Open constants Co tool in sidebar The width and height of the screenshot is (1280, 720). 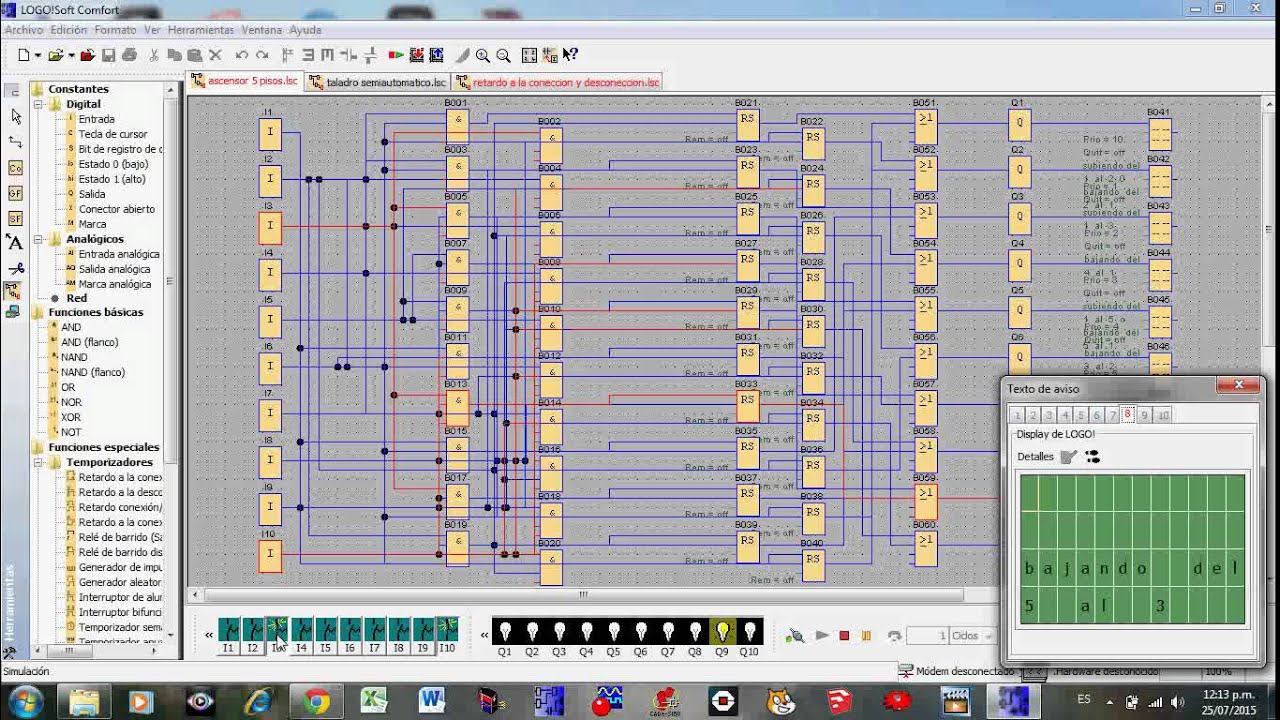(x=15, y=168)
